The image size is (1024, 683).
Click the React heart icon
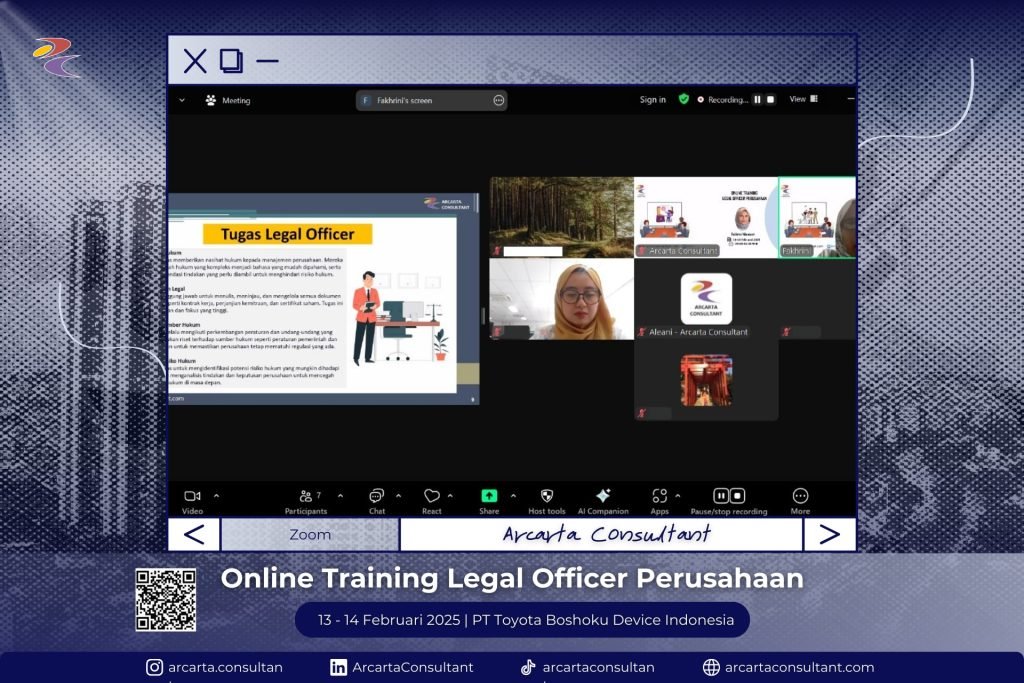(431, 496)
